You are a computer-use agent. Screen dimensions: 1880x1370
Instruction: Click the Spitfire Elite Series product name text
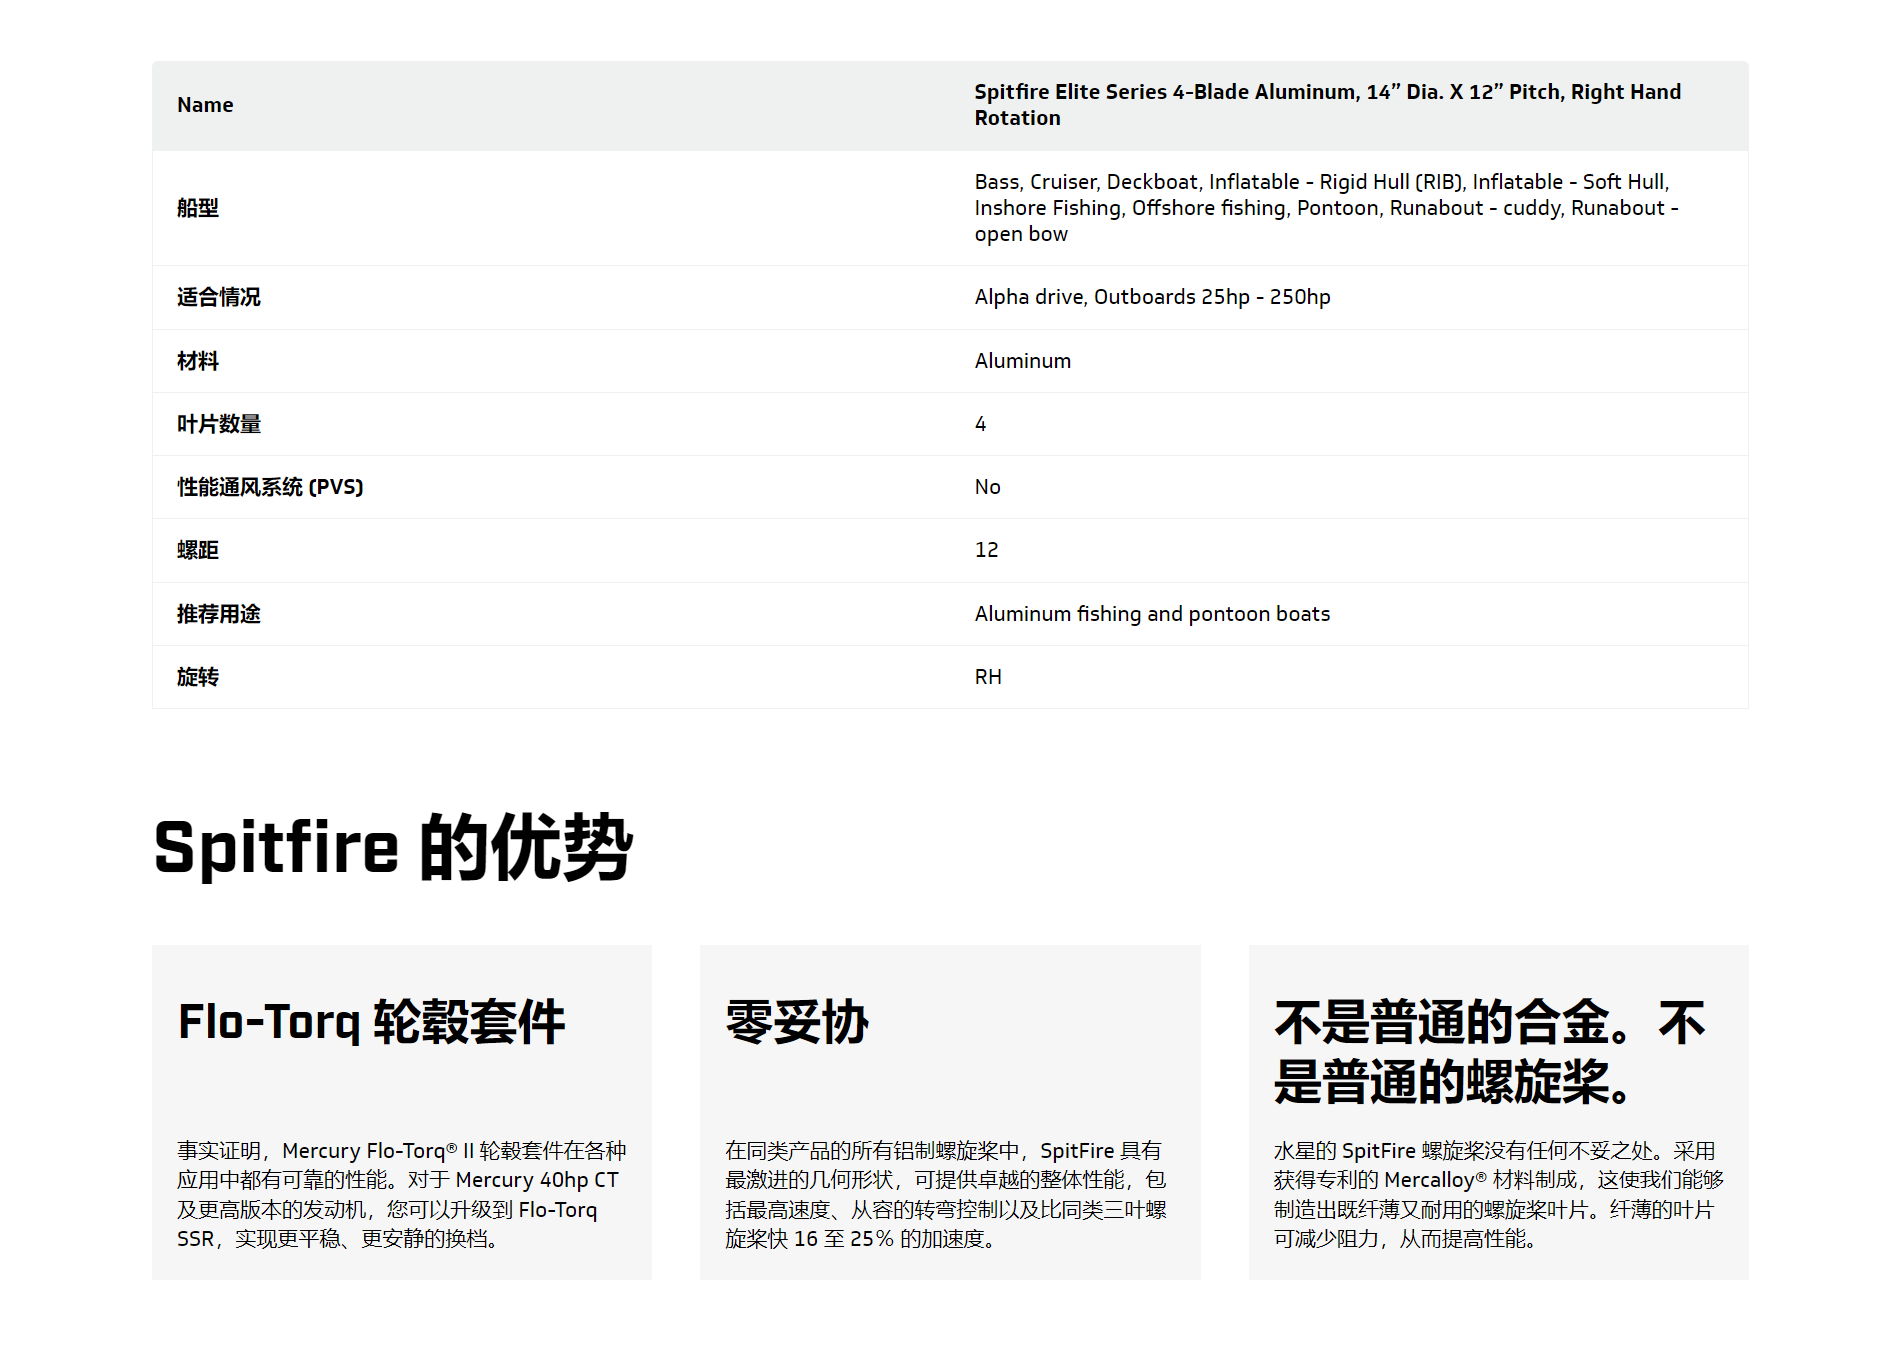pyautogui.click(x=1327, y=105)
